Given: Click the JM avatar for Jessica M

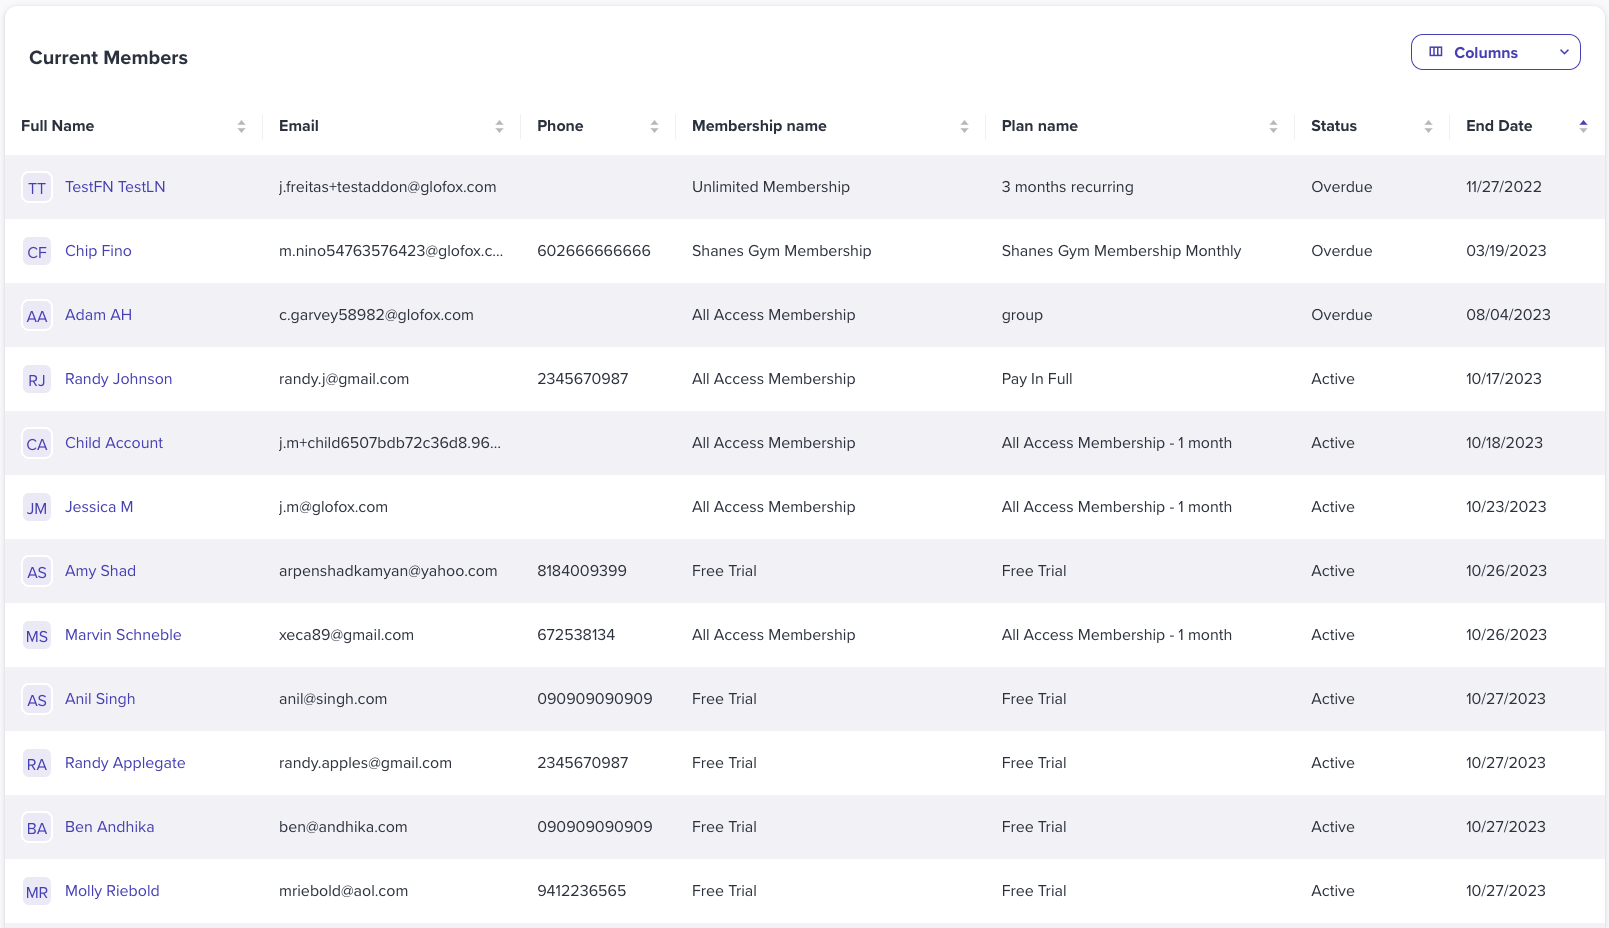Looking at the screenshot, I should pos(37,507).
